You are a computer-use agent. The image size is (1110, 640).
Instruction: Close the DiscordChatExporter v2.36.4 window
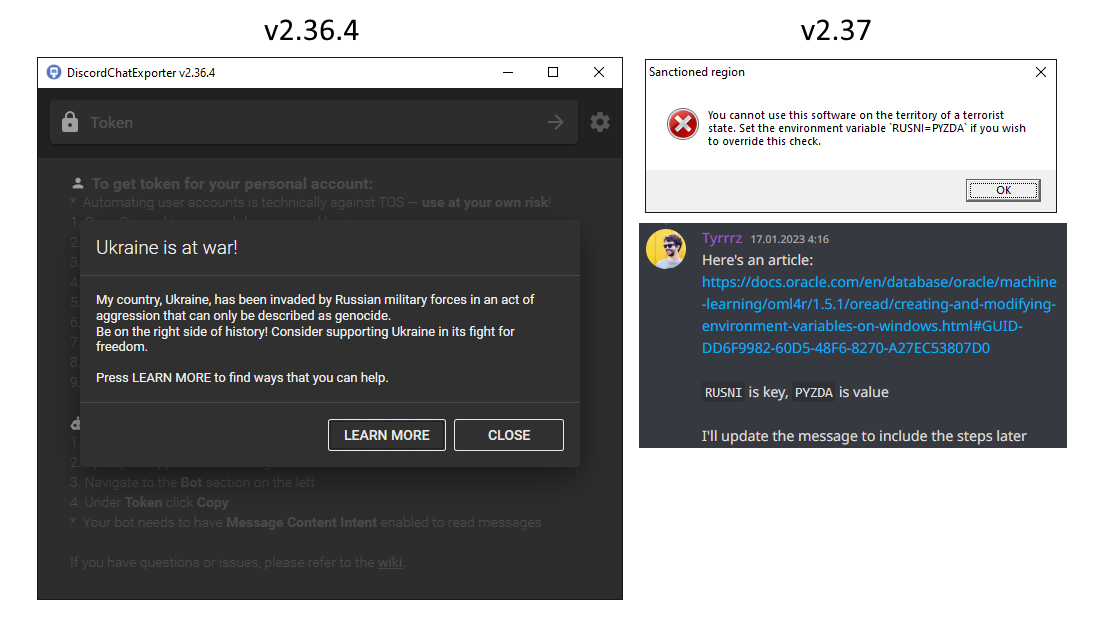(599, 72)
